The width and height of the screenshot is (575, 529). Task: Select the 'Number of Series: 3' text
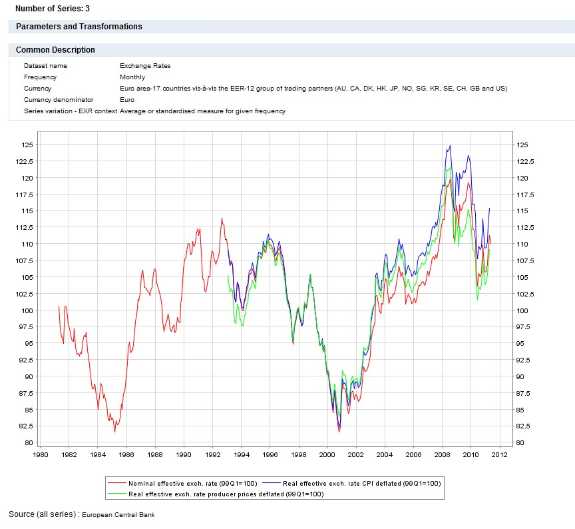click(x=52, y=8)
